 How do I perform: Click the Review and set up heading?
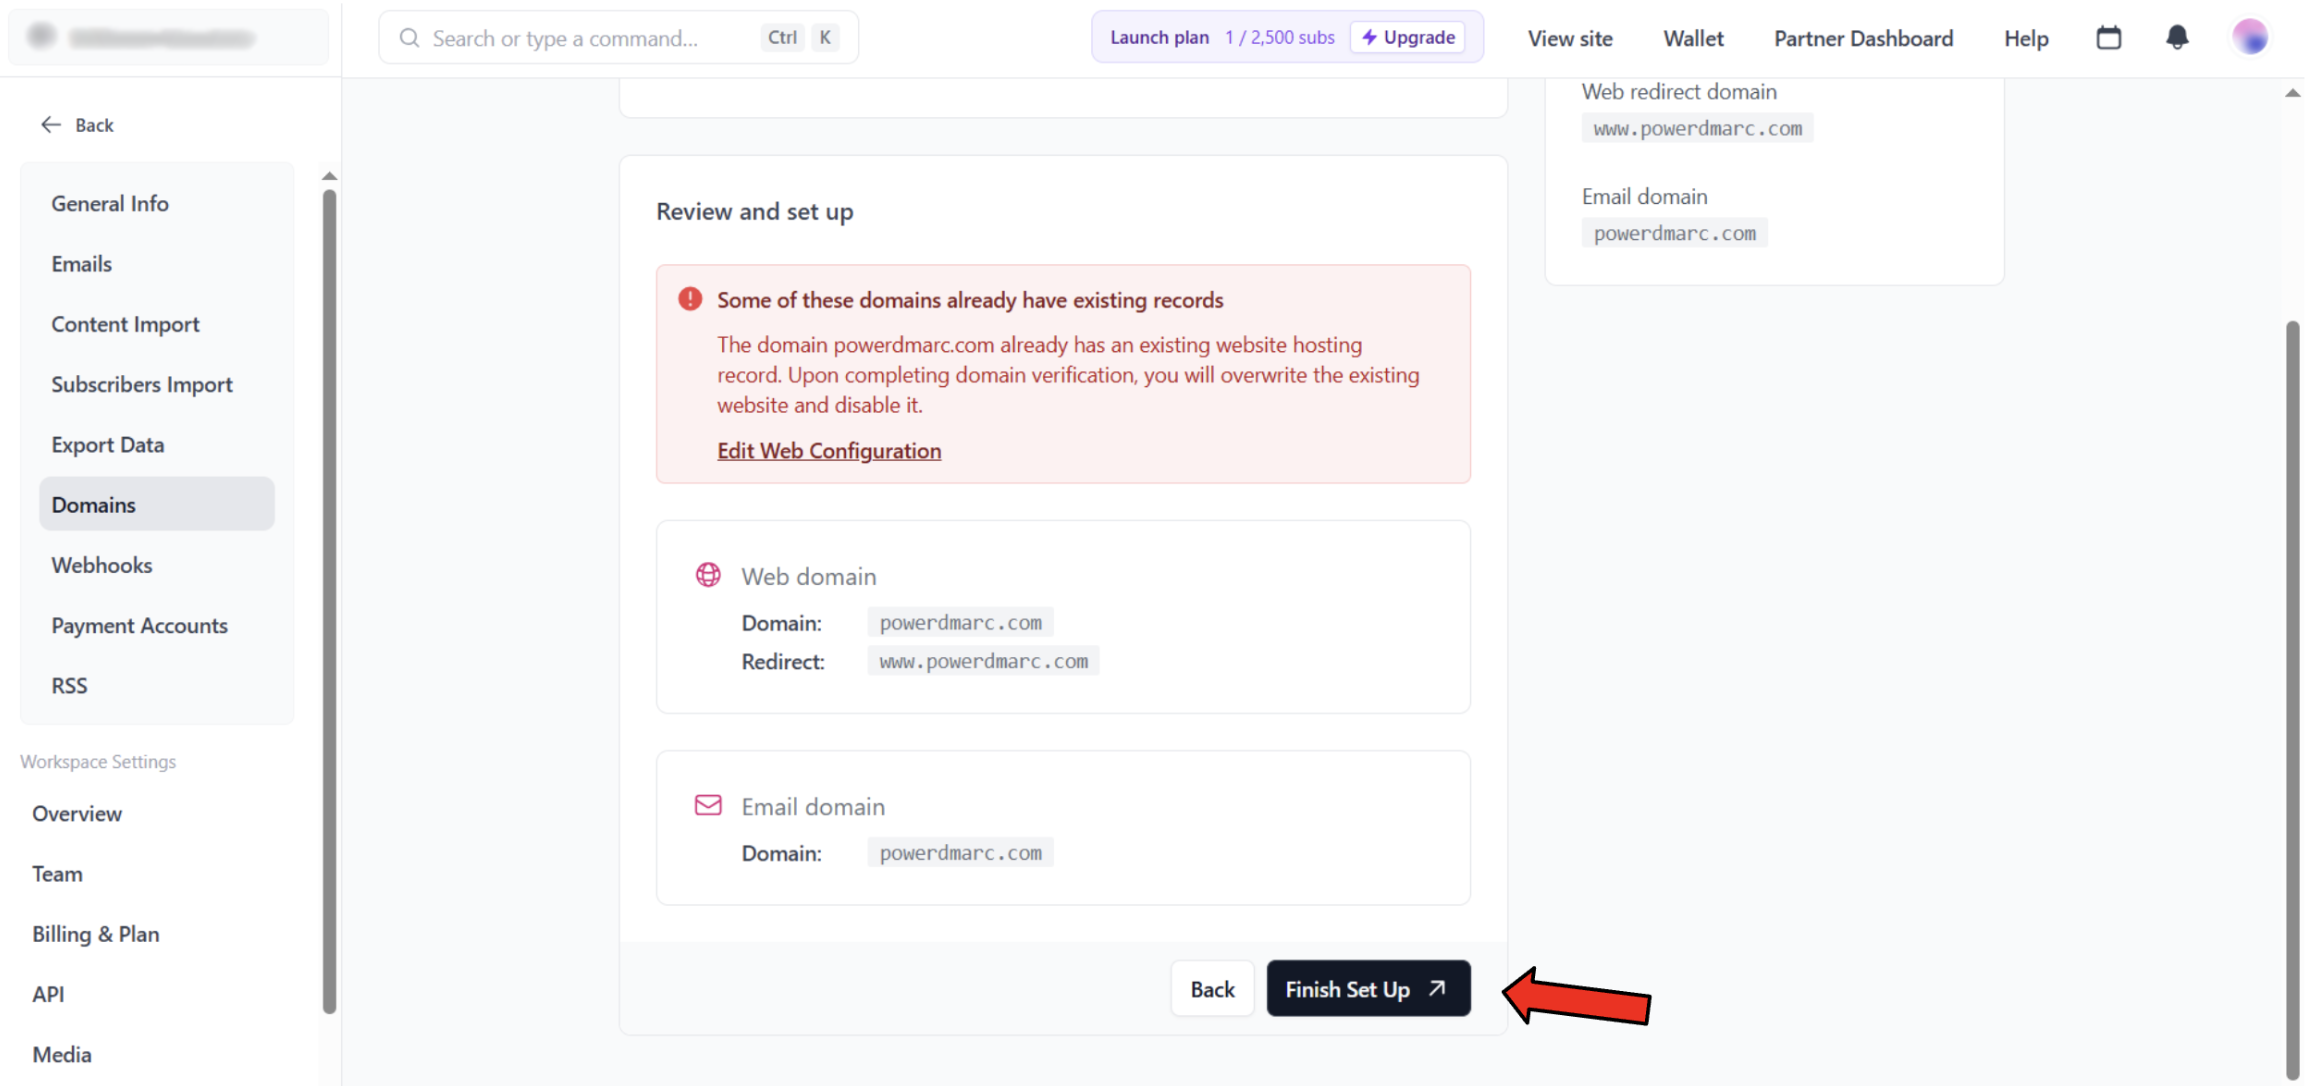tap(754, 211)
